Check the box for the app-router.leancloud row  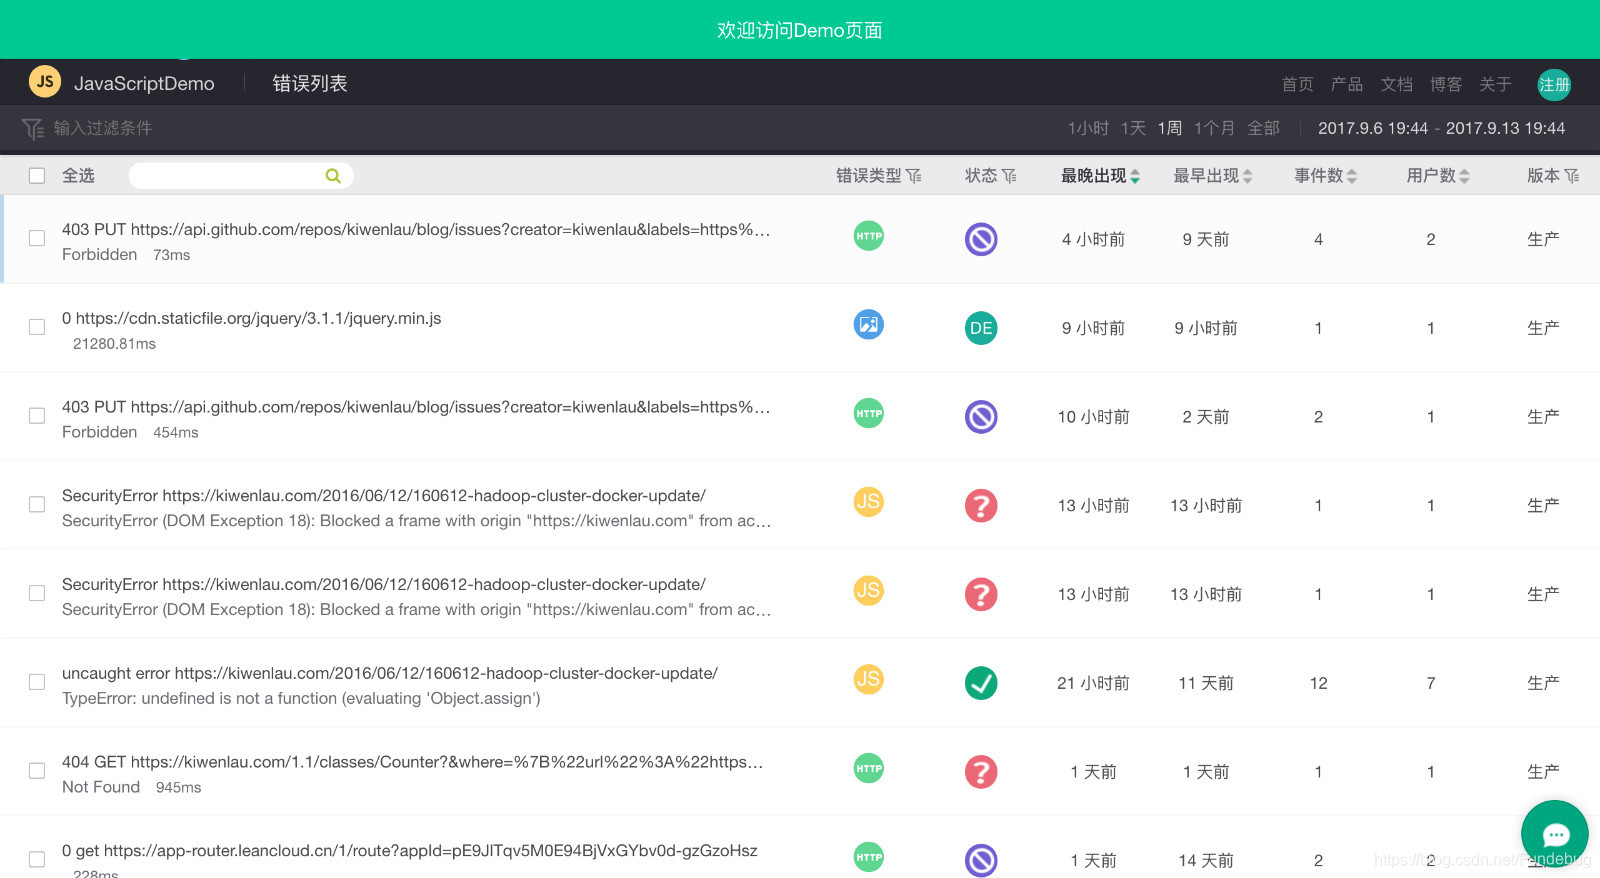click(37, 859)
